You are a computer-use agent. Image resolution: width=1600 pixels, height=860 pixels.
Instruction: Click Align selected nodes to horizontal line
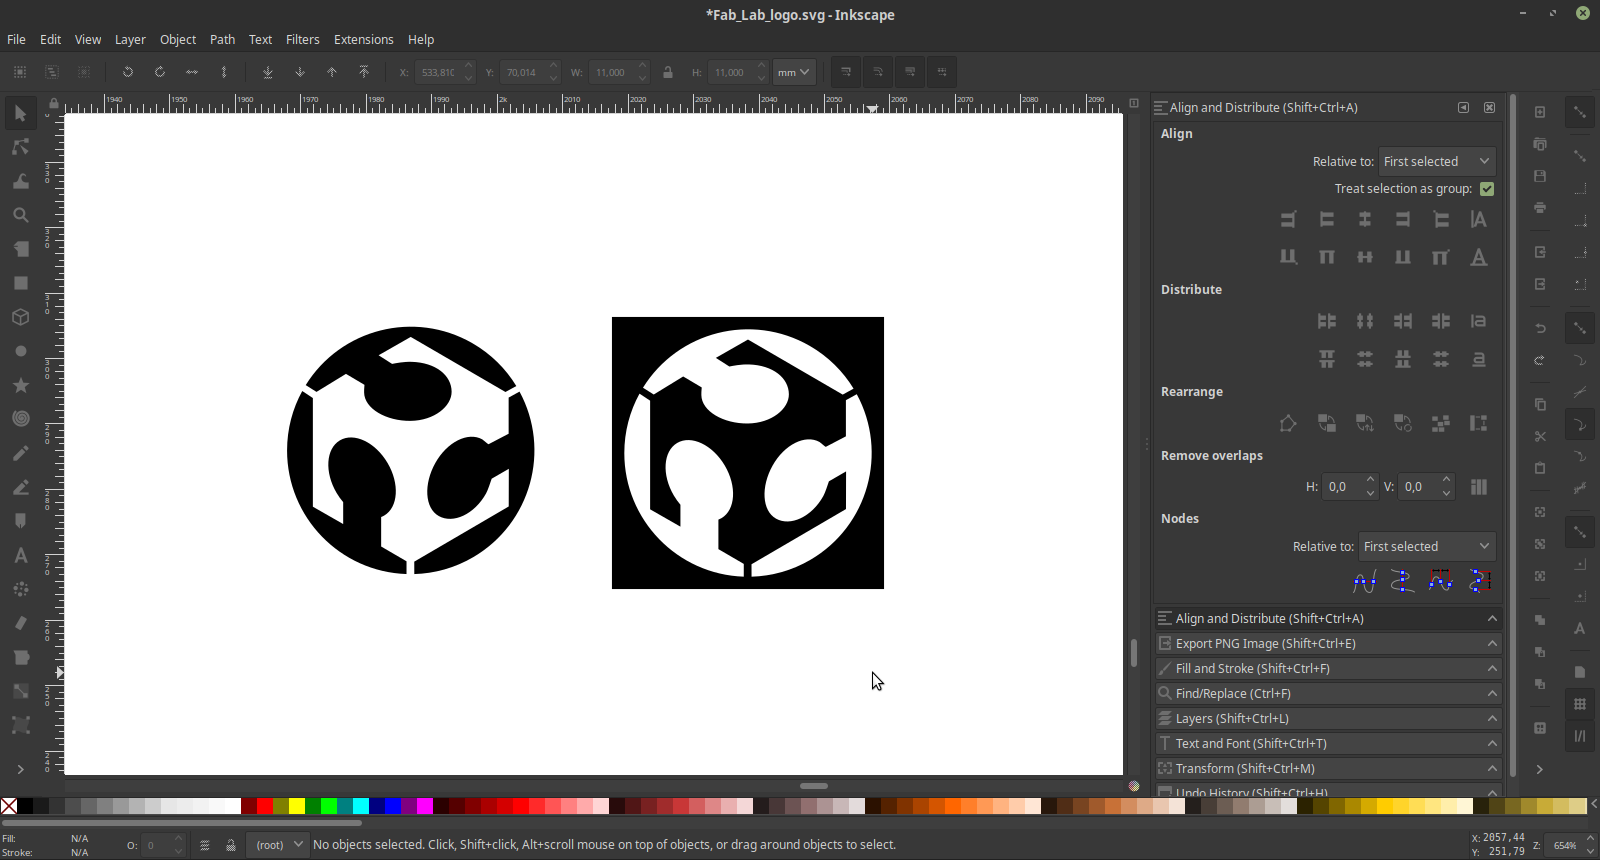pyautogui.click(x=1365, y=581)
